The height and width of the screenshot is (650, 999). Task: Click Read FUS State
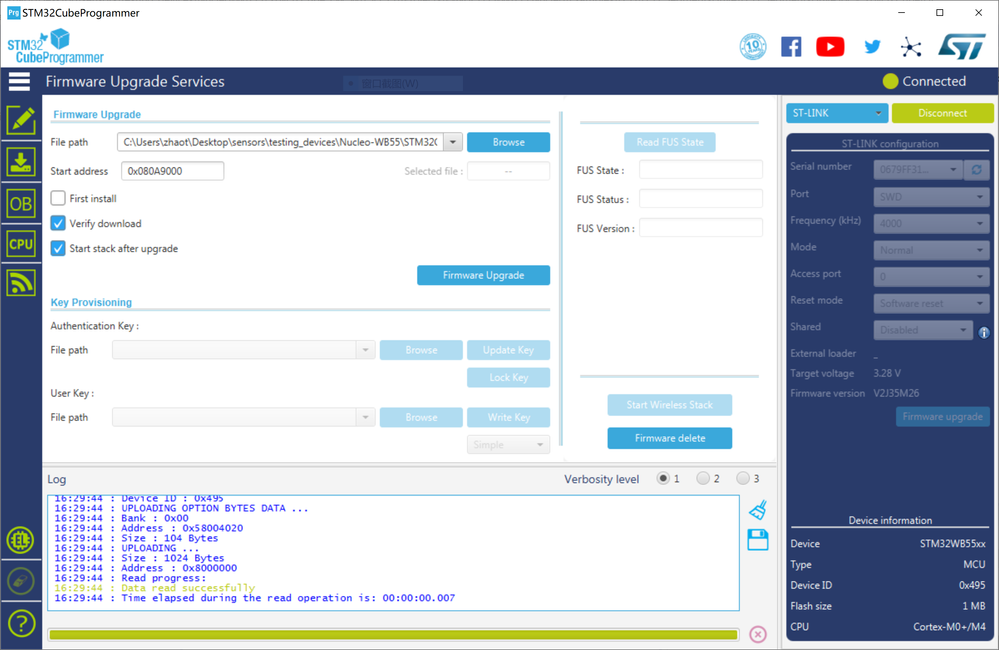[x=670, y=142]
